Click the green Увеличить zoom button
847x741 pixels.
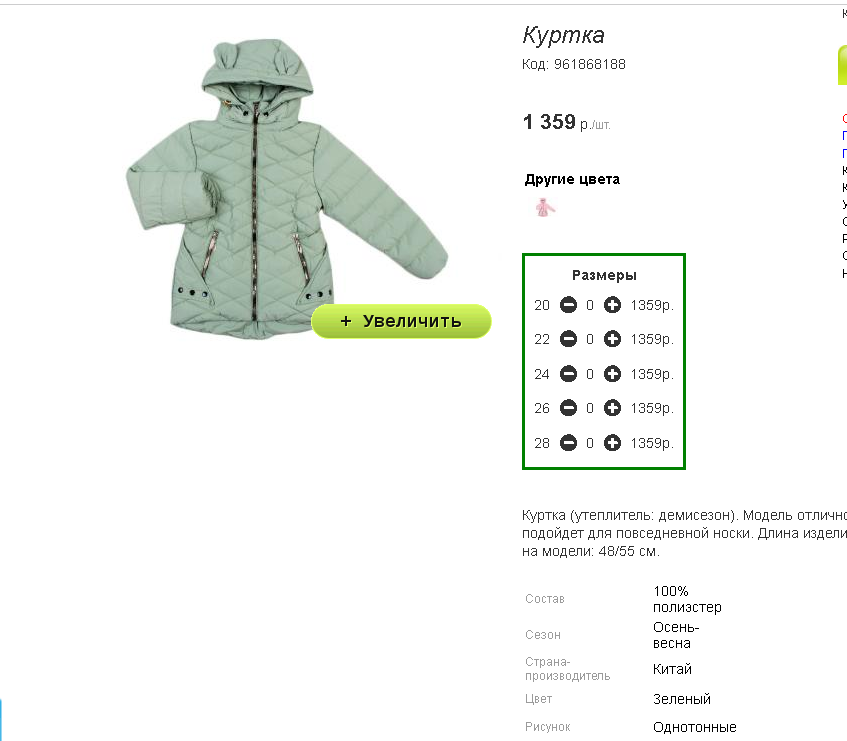[401, 321]
